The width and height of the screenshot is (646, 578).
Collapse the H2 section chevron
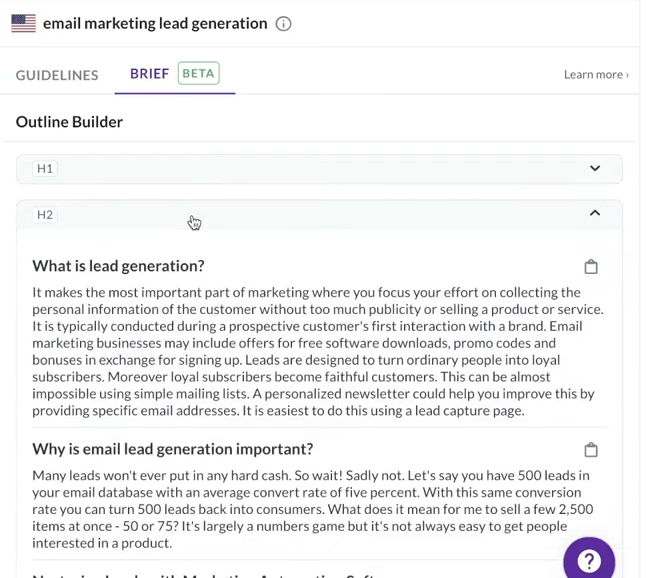click(x=595, y=213)
